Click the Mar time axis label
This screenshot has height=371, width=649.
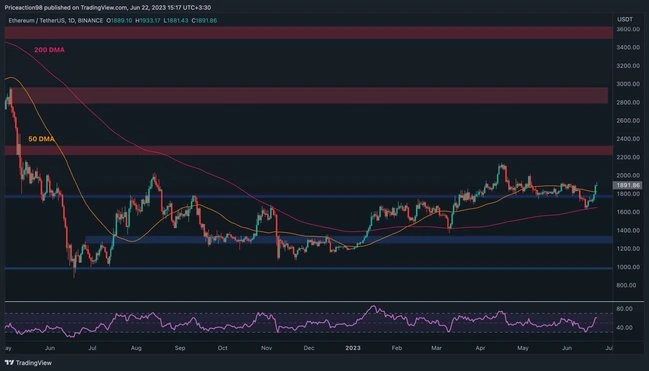437,348
